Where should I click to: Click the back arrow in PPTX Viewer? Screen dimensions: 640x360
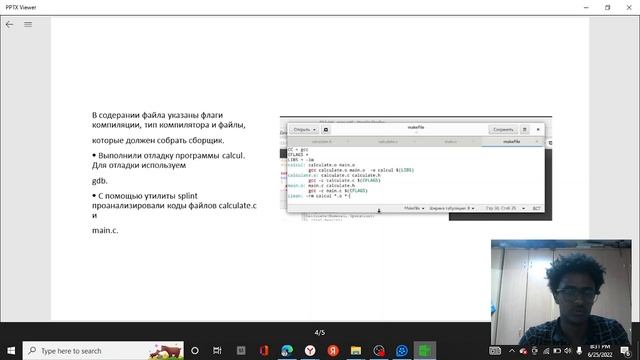click(x=9, y=24)
